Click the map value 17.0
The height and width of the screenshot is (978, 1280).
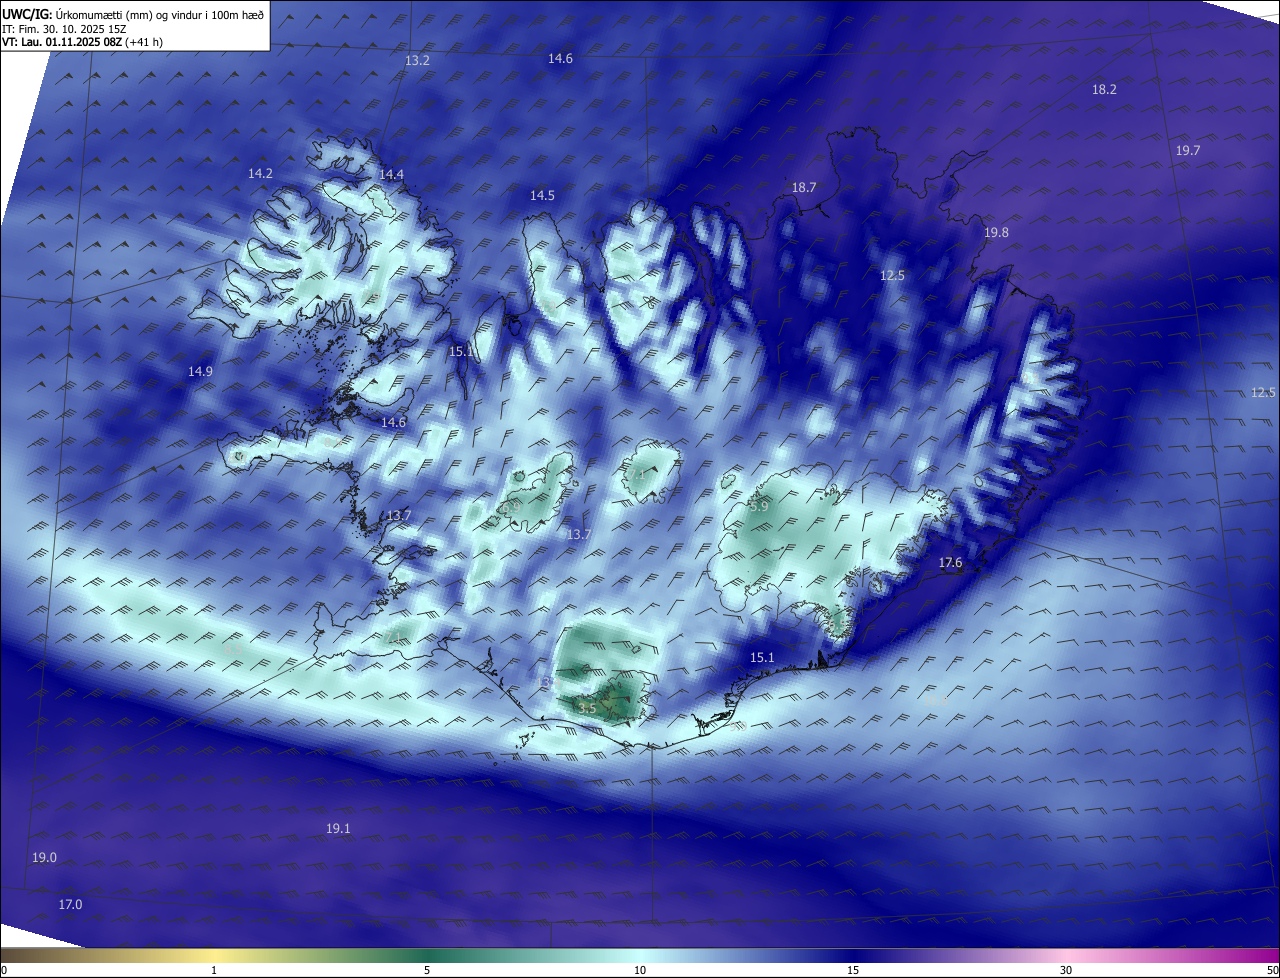(70, 905)
